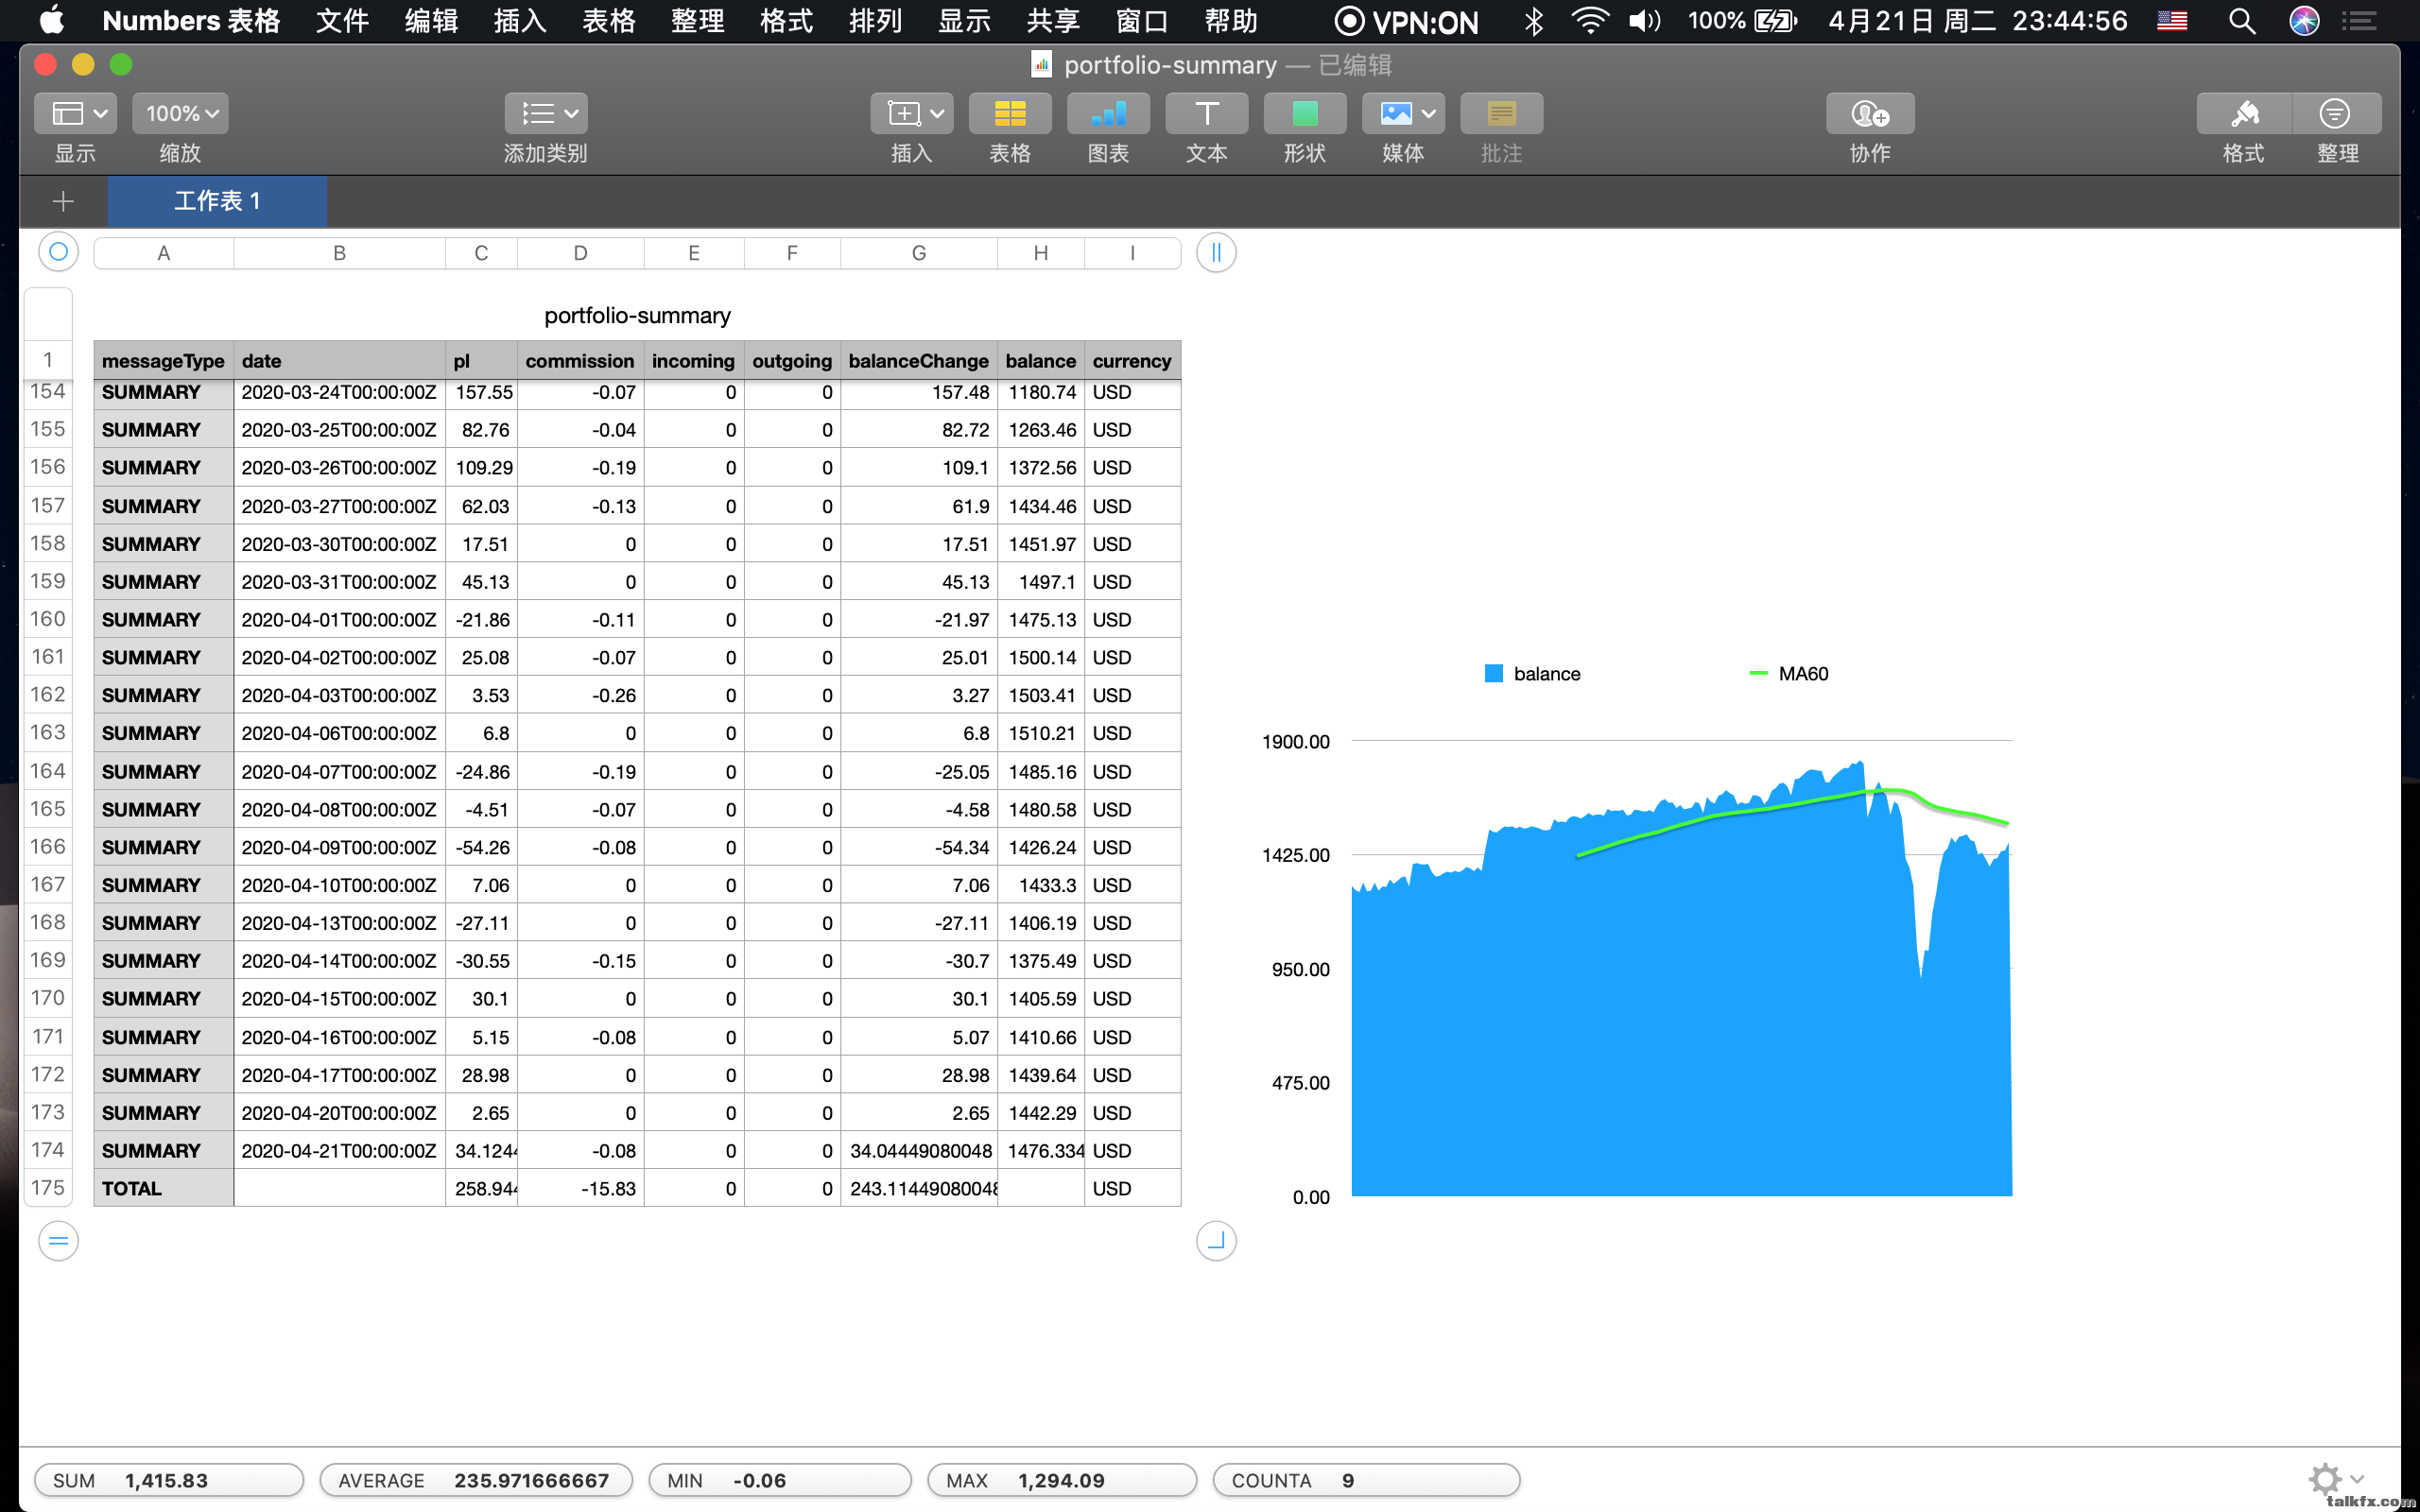Click the Shape toolbar icon

1305,113
